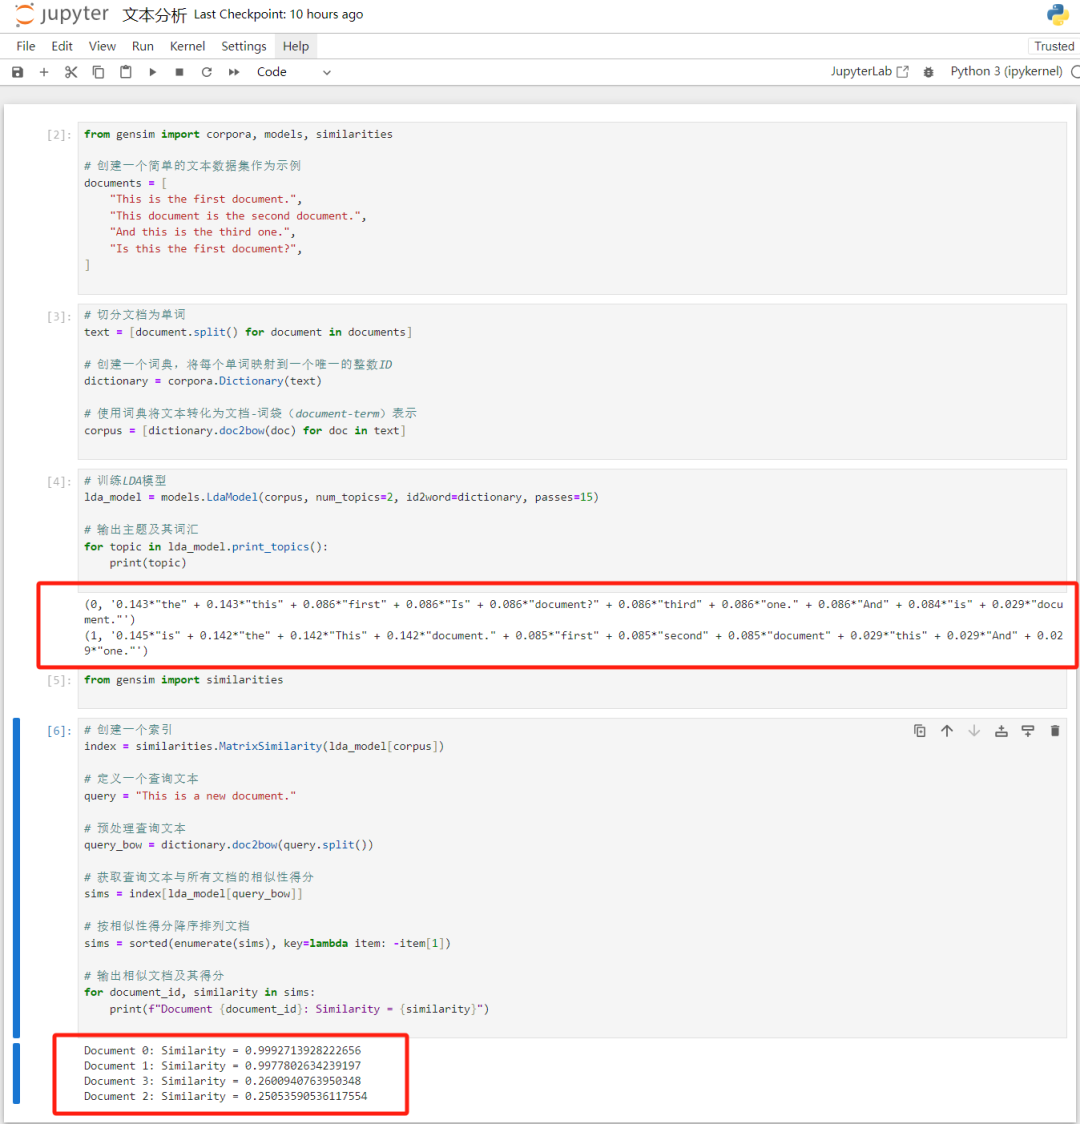Image resolution: width=1080 pixels, height=1124 pixels.
Task: Restart the kernel with circular arrow
Action: [206, 72]
